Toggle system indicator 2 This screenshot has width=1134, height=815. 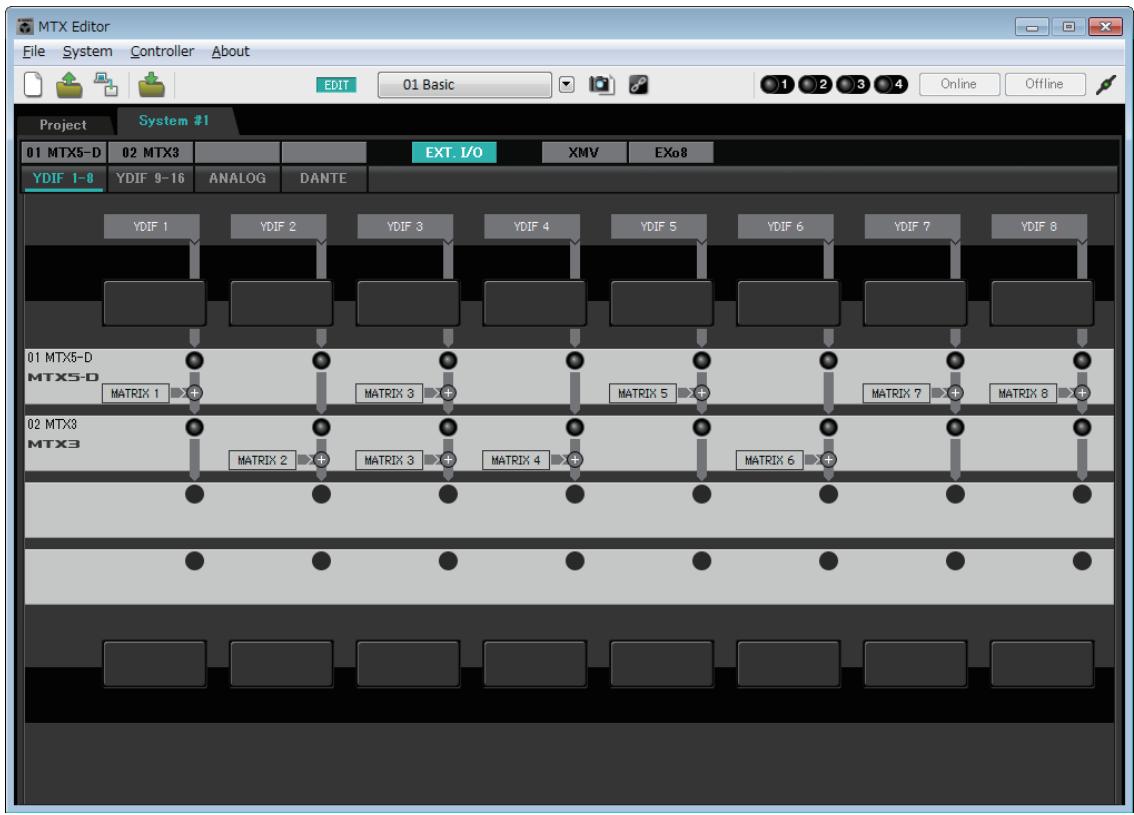pos(815,85)
